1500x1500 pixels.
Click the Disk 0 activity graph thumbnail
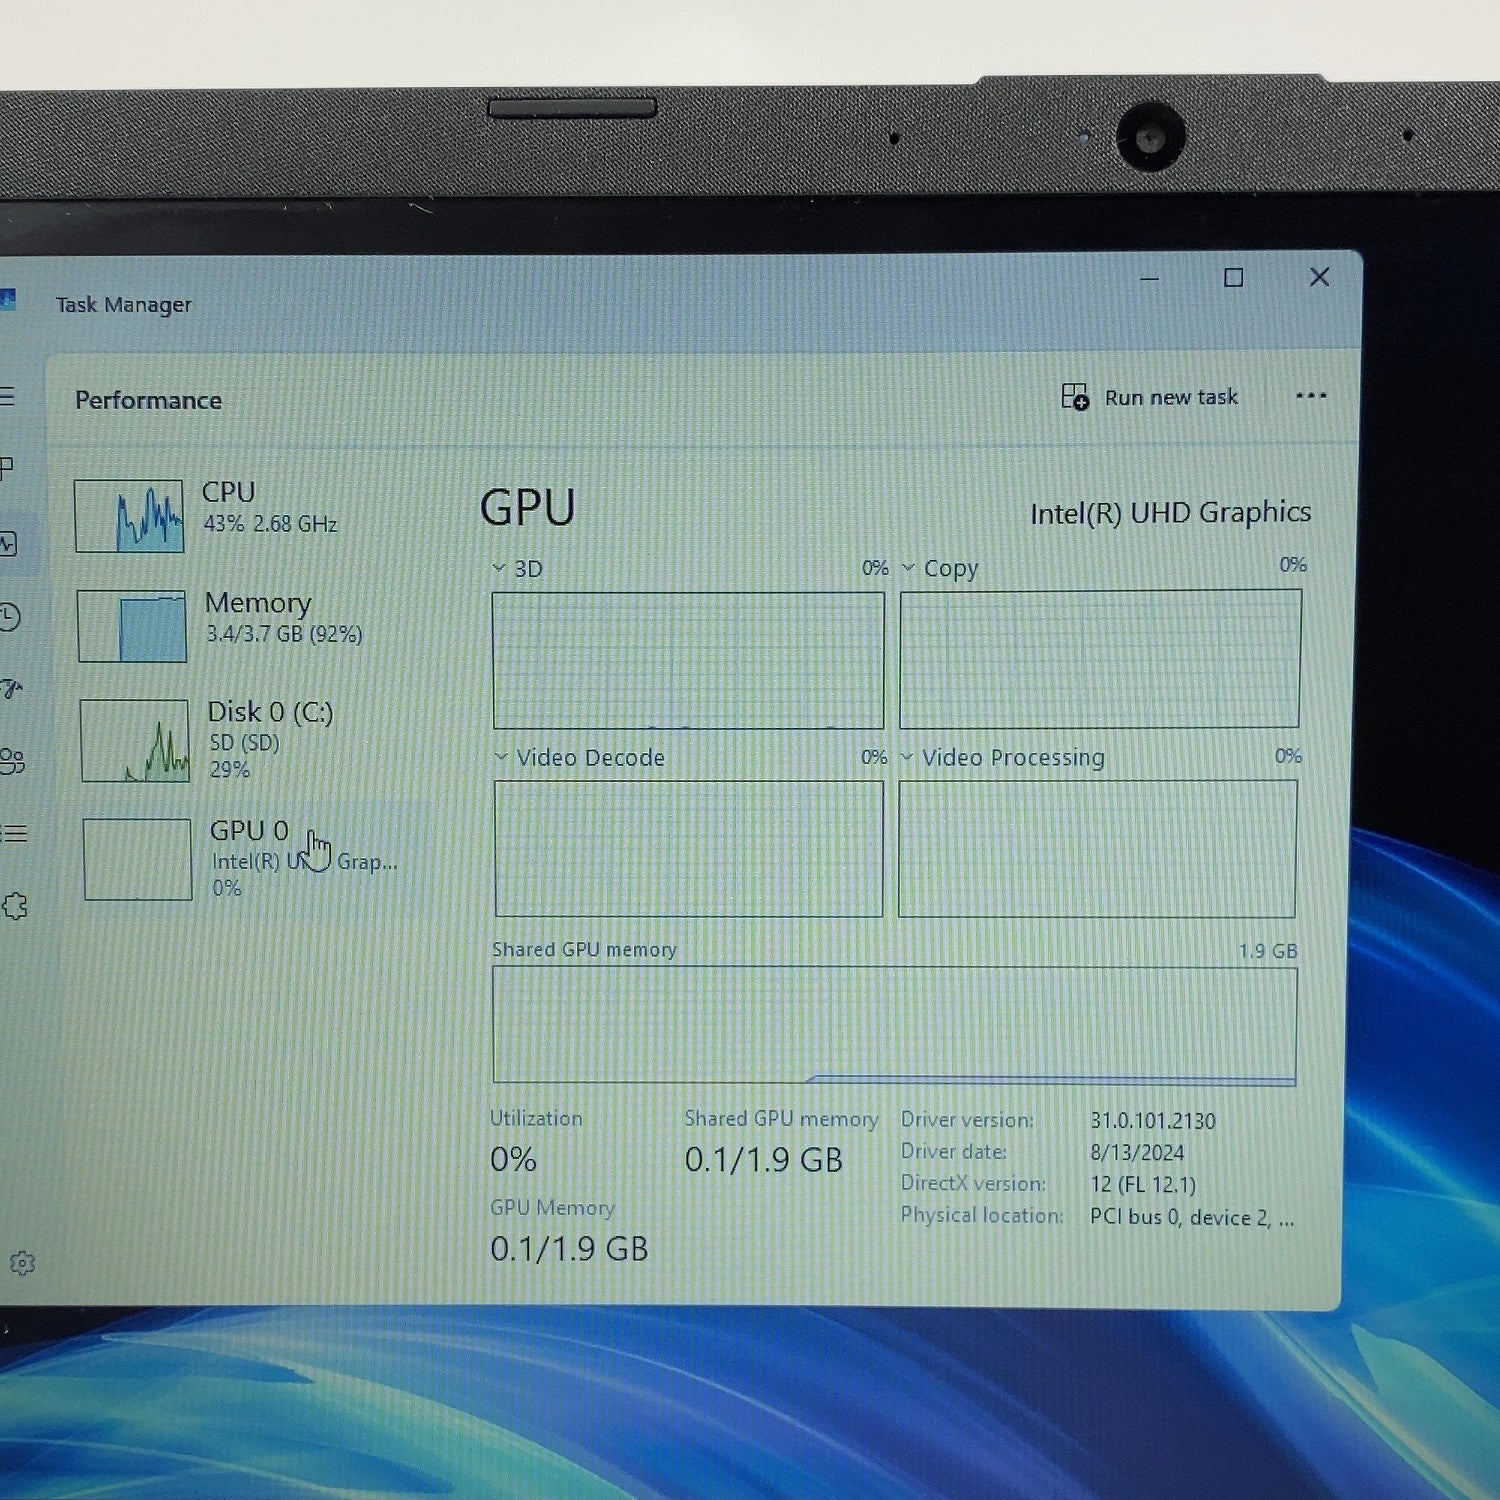pos(135,741)
